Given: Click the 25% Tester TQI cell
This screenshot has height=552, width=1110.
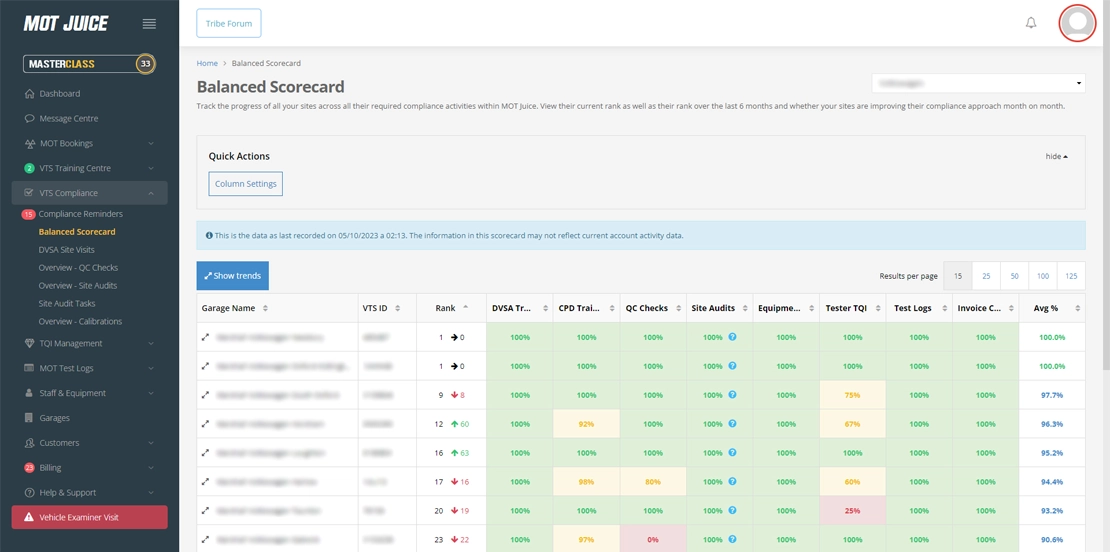Looking at the screenshot, I should [852, 510].
